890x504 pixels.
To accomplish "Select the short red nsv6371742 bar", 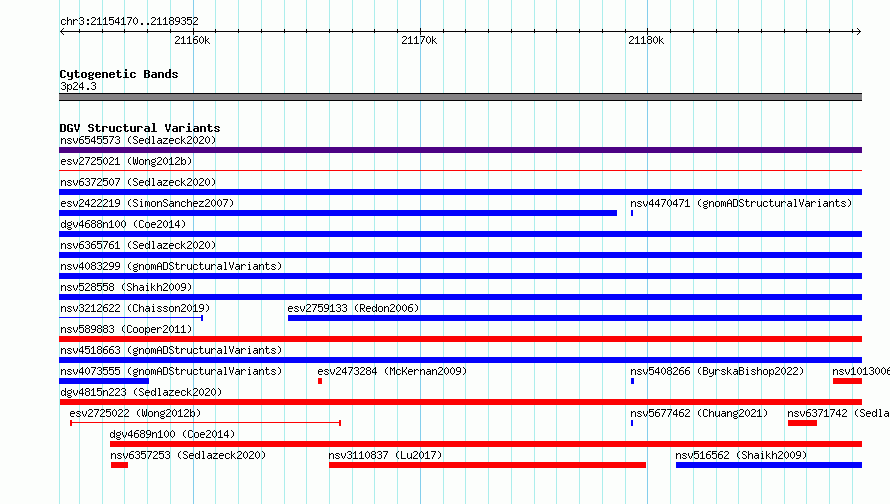I will 802,423.
